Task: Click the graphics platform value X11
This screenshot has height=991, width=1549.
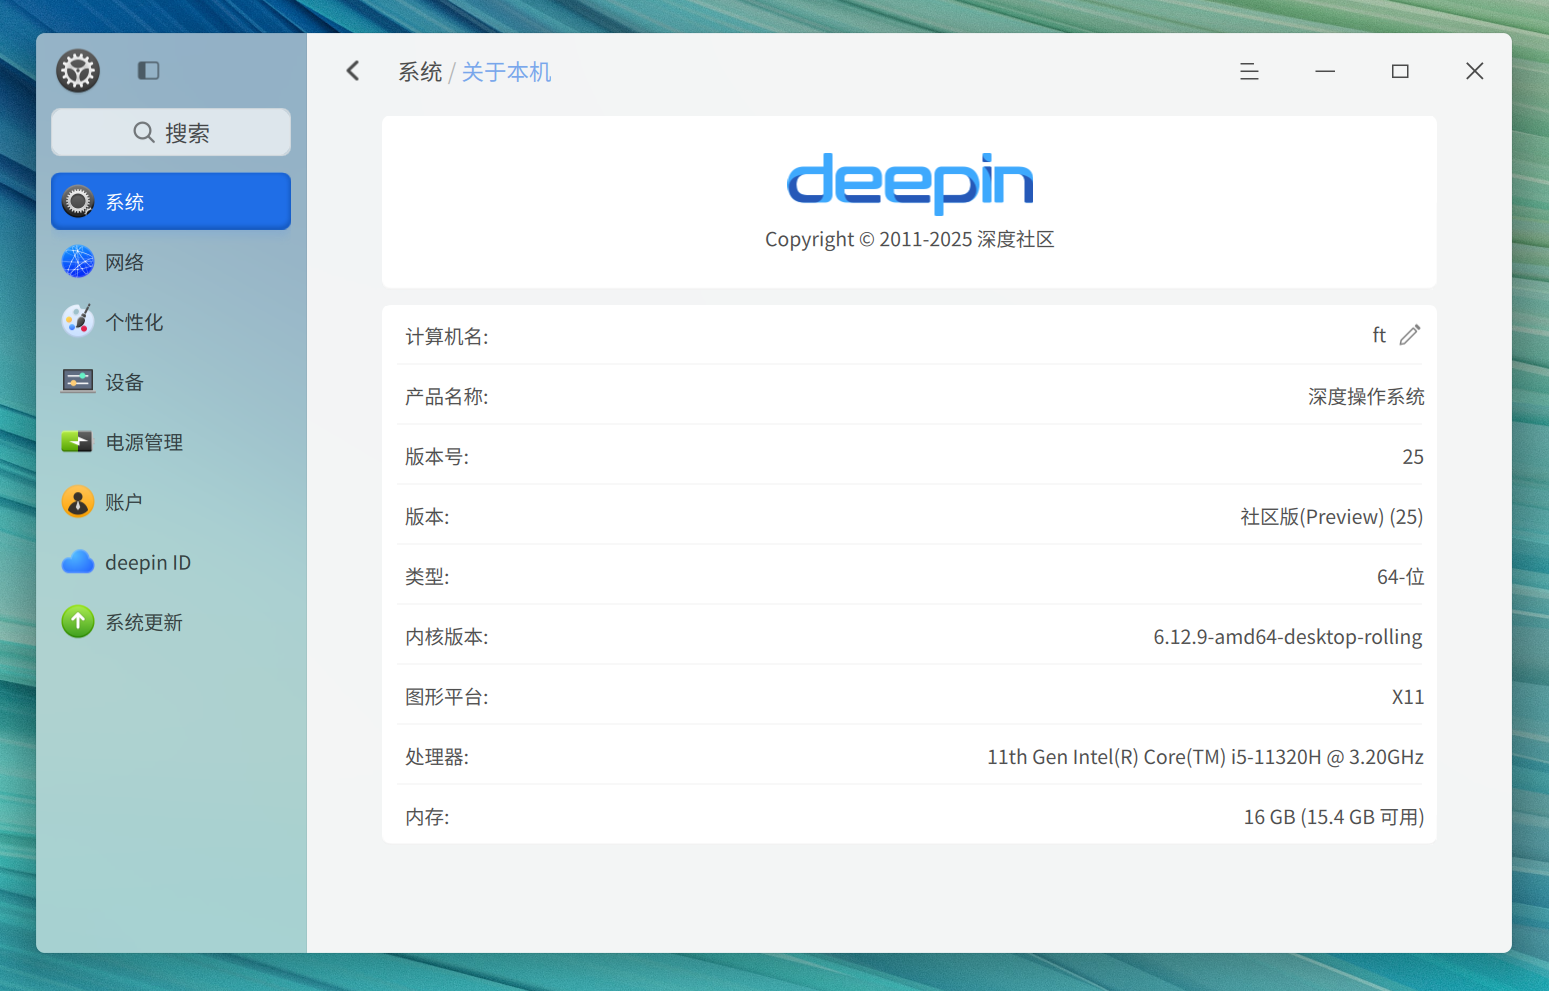Action: [1408, 697]
